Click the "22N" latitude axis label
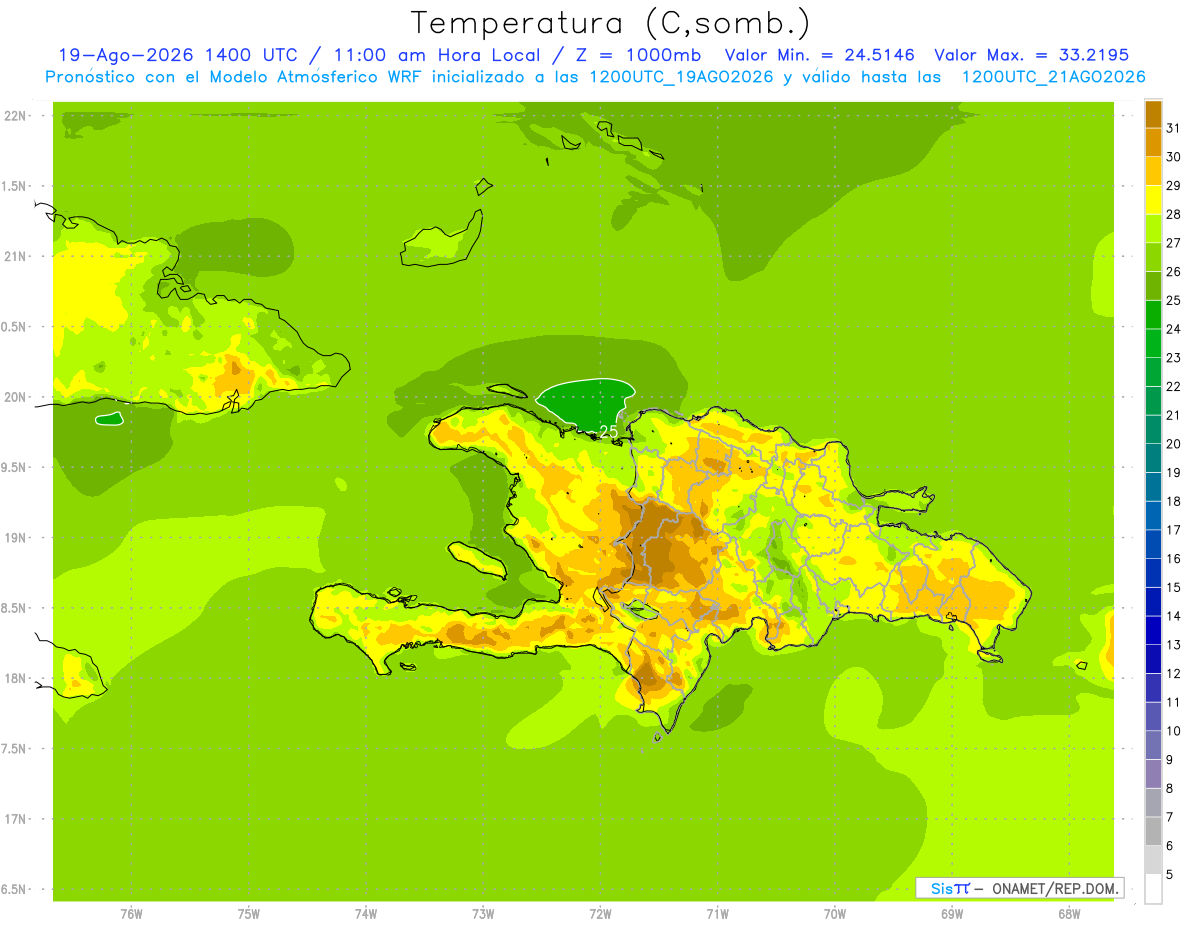Viewport: 1200px width, 927px height. 16,116
